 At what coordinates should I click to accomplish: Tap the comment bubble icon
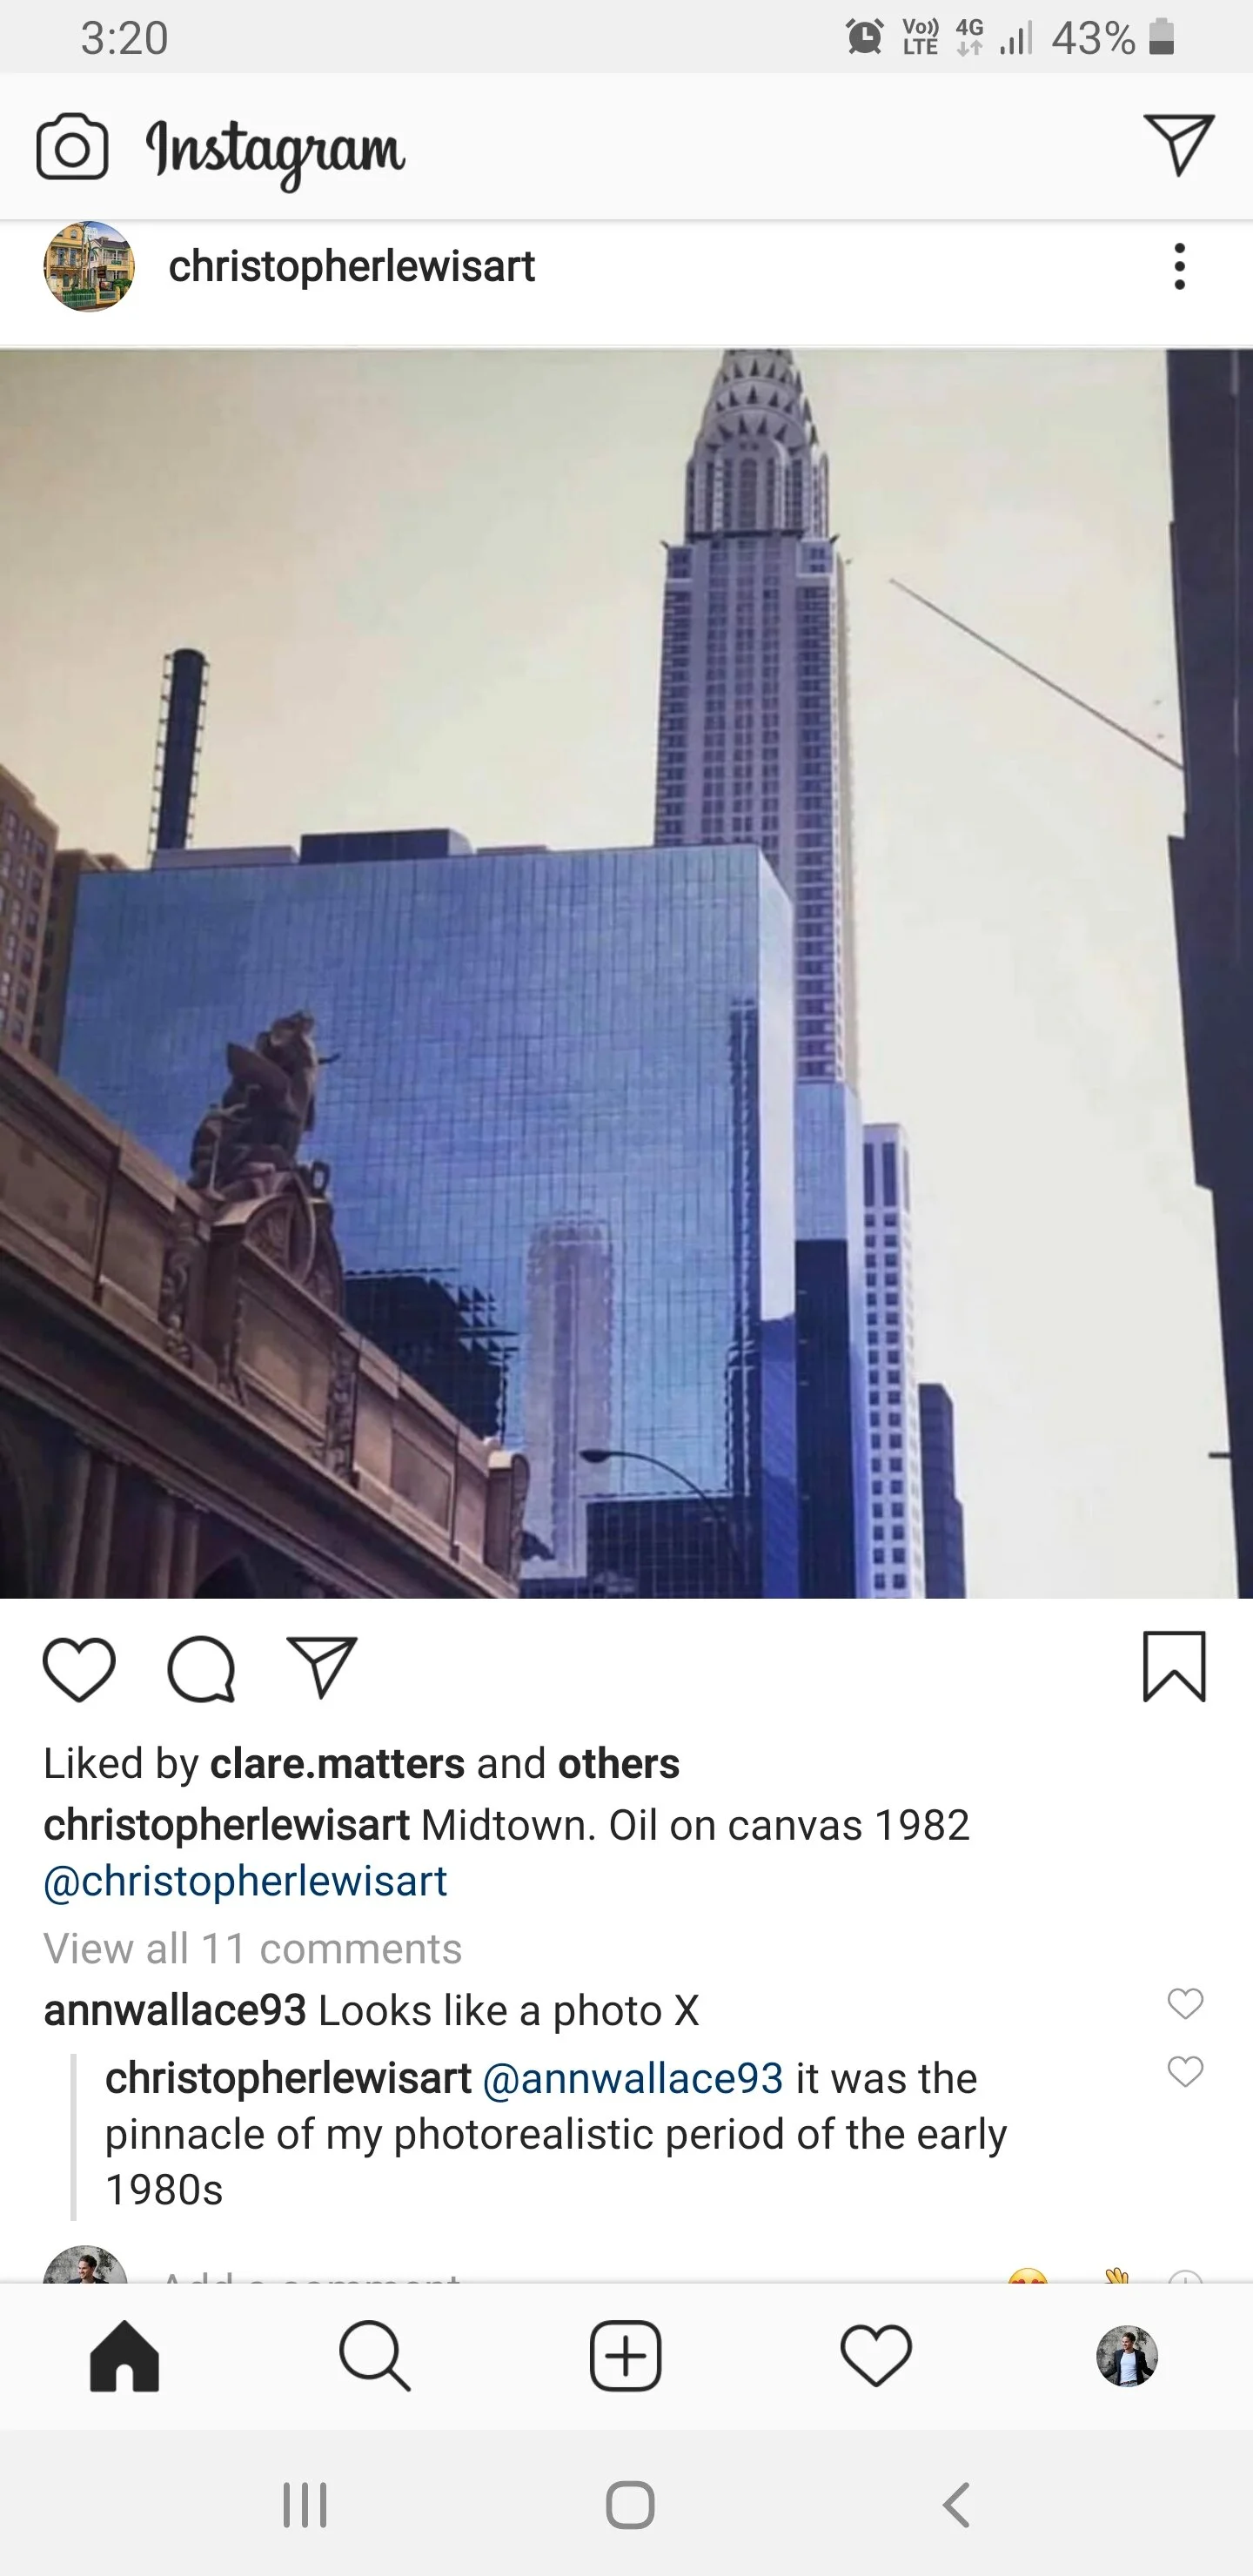pyautogui.click(x=201, y=1669)
